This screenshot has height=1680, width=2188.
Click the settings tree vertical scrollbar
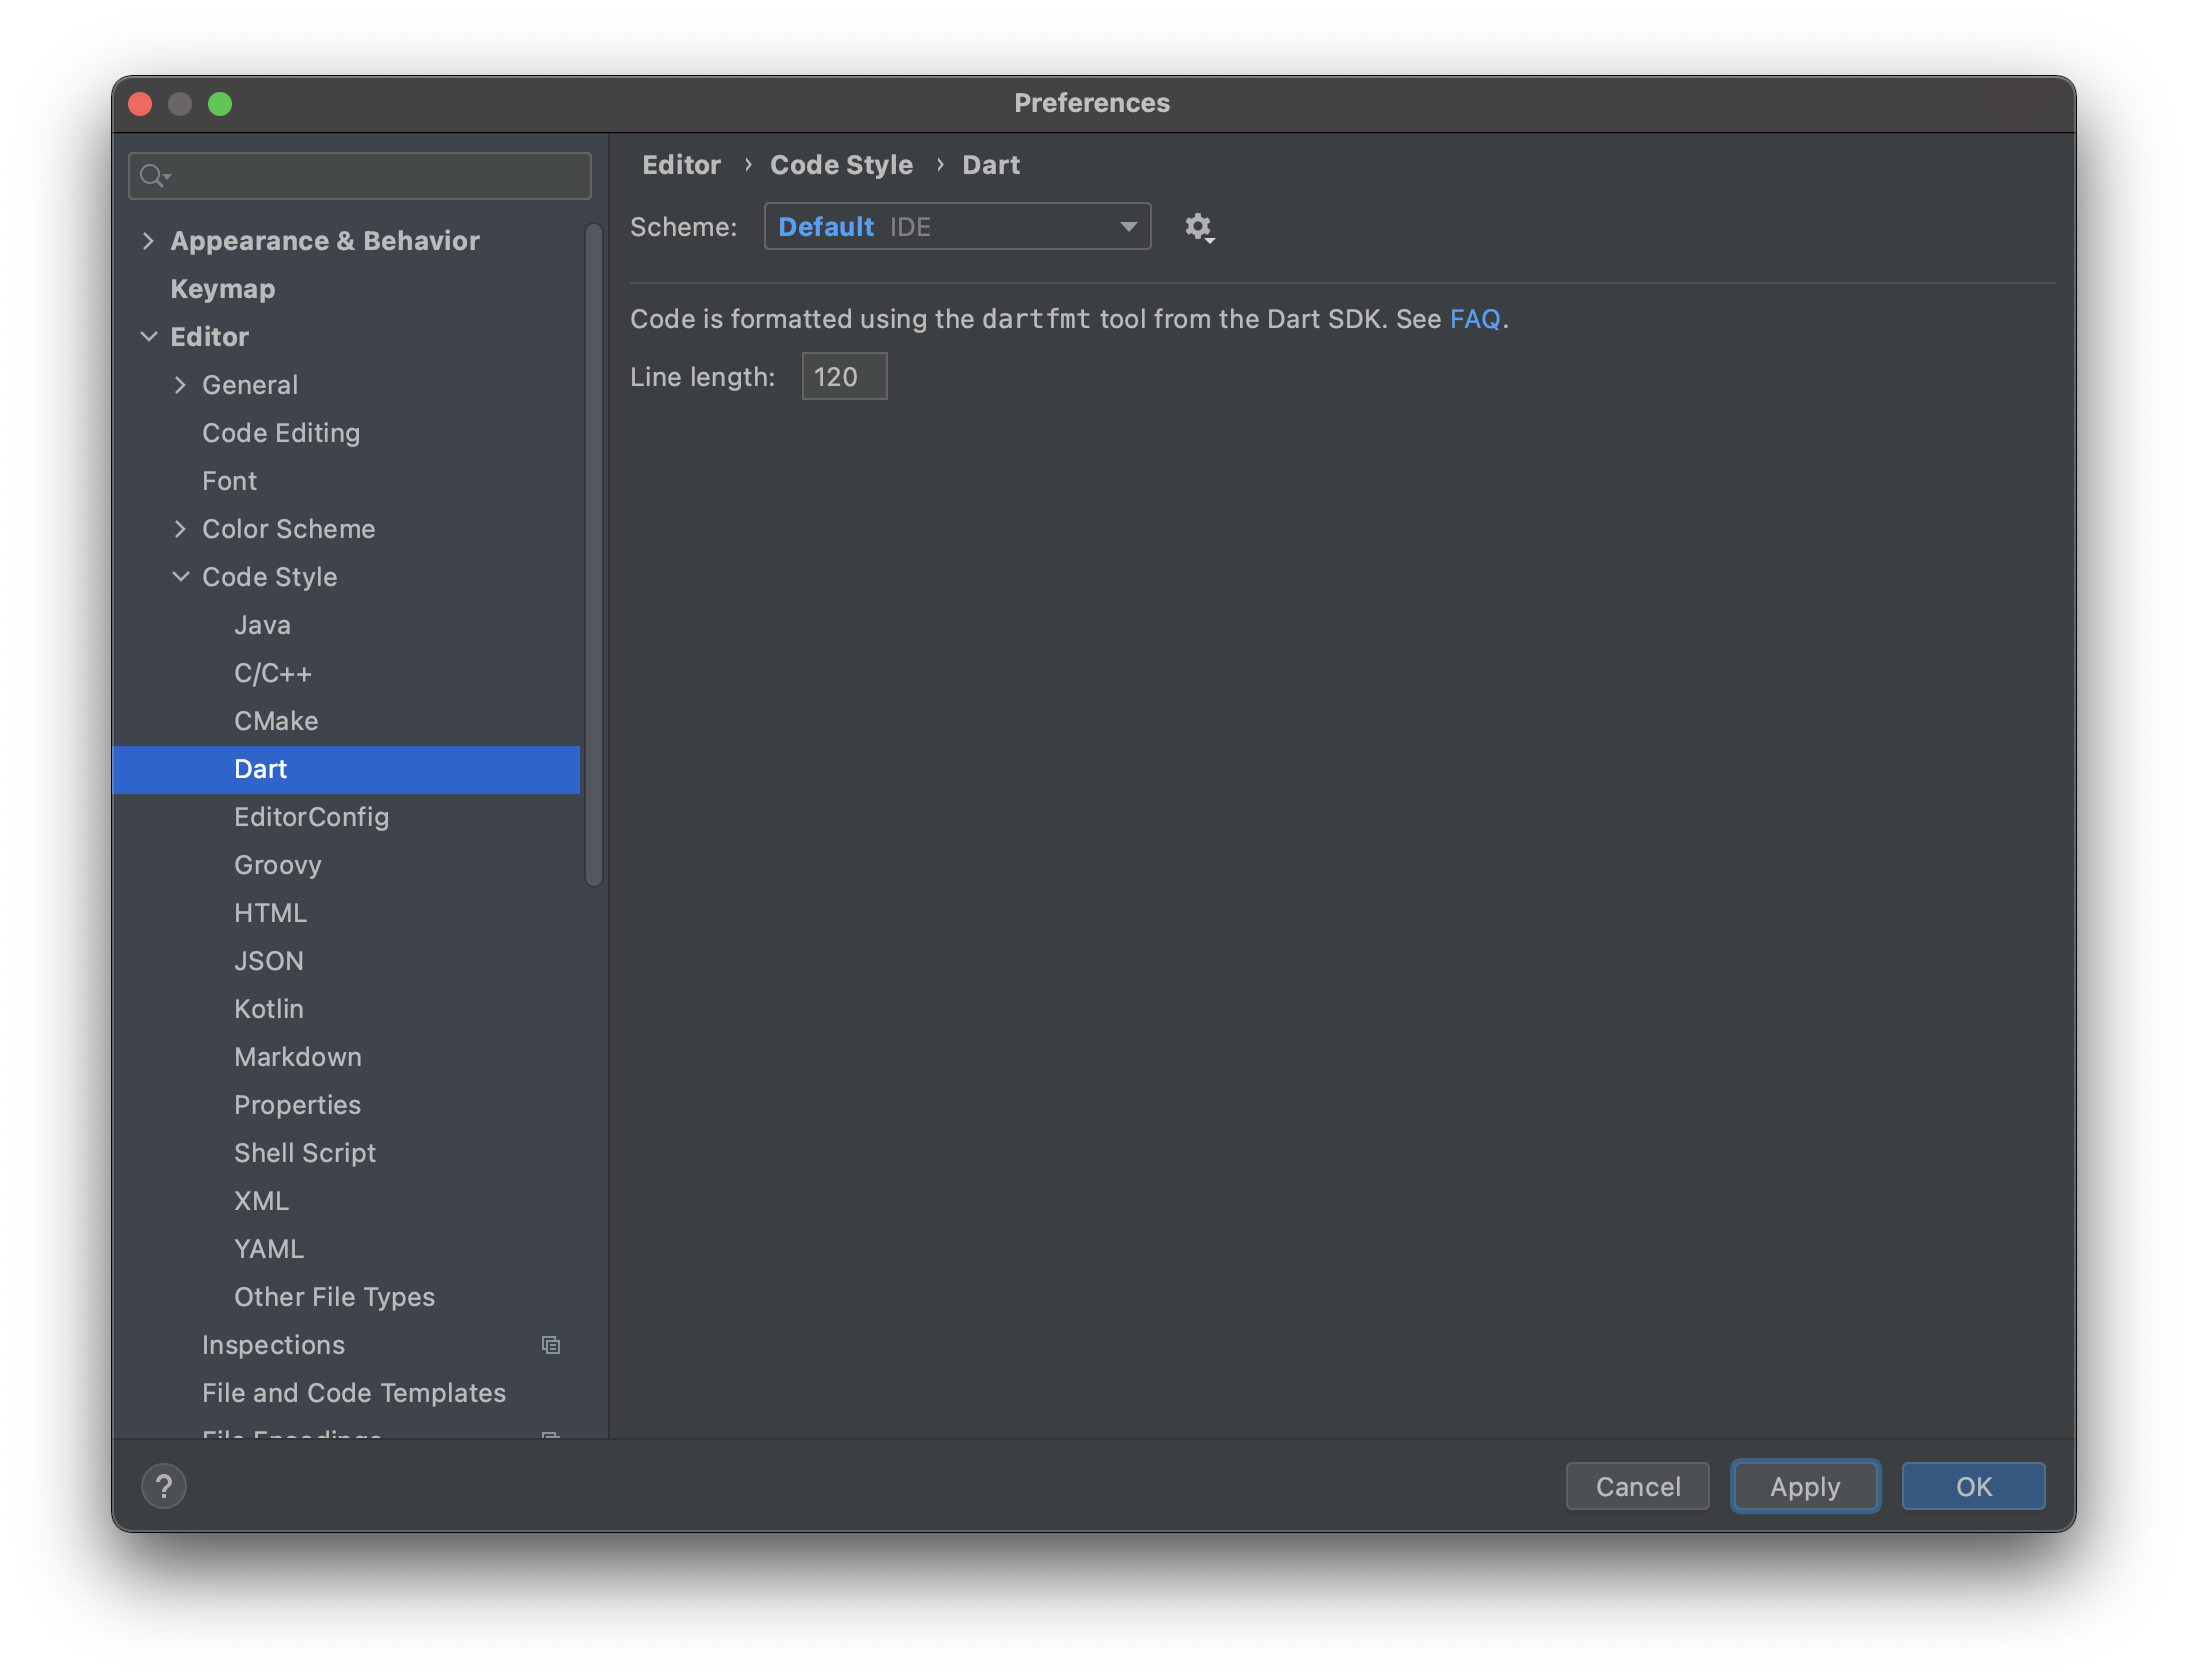(x=594, y=555)
